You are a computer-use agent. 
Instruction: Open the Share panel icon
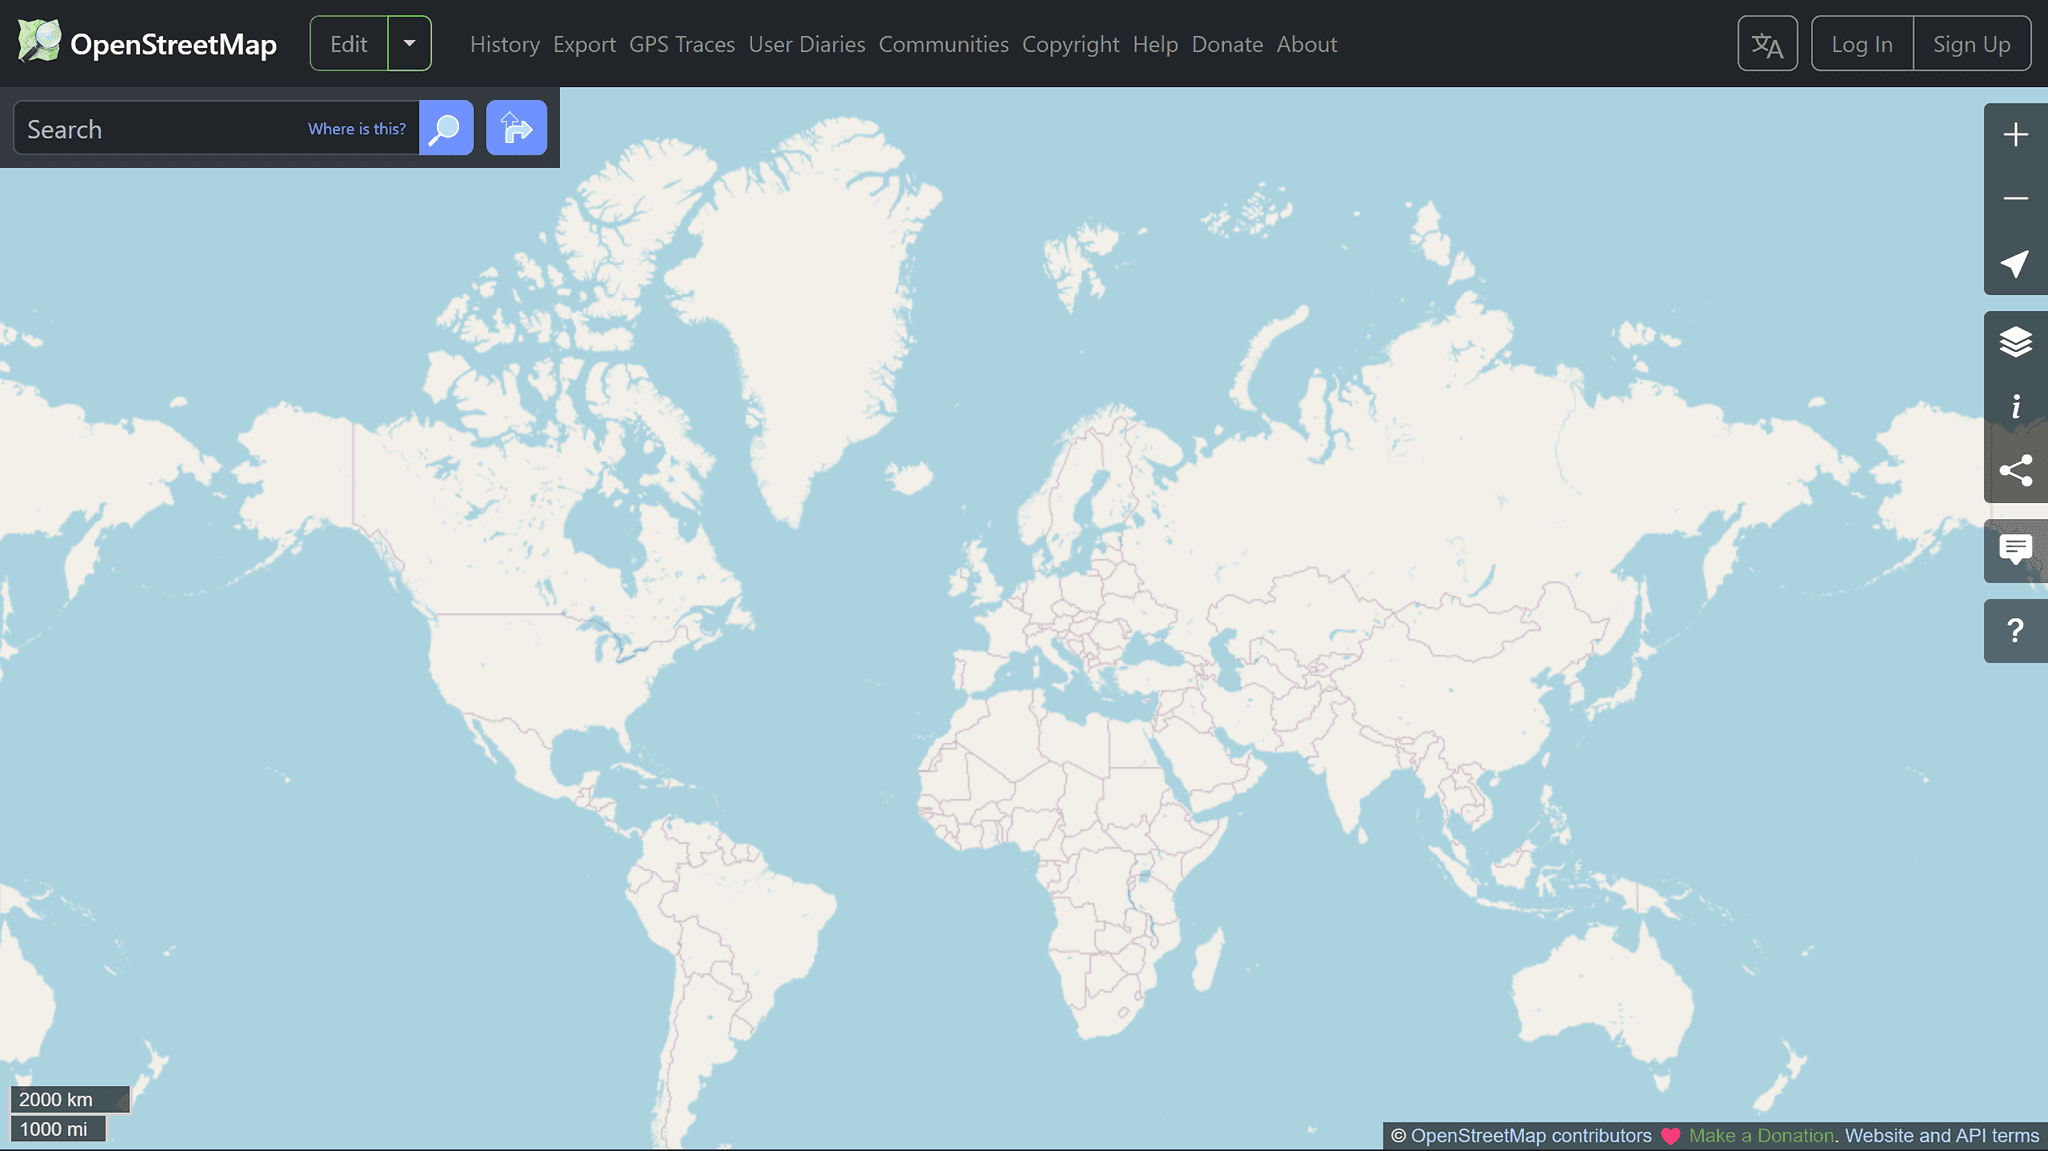2015,470
